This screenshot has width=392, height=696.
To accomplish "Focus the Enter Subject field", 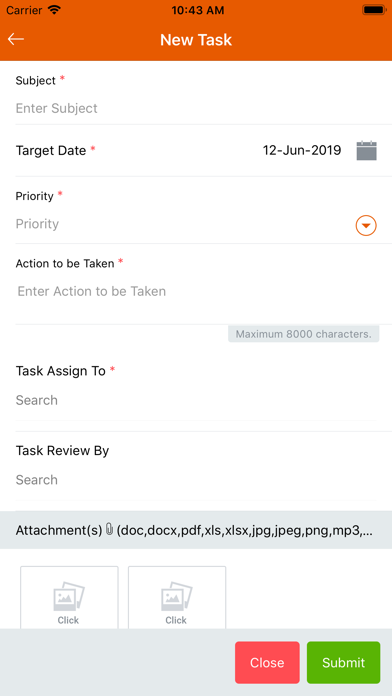I will (196, 108).
